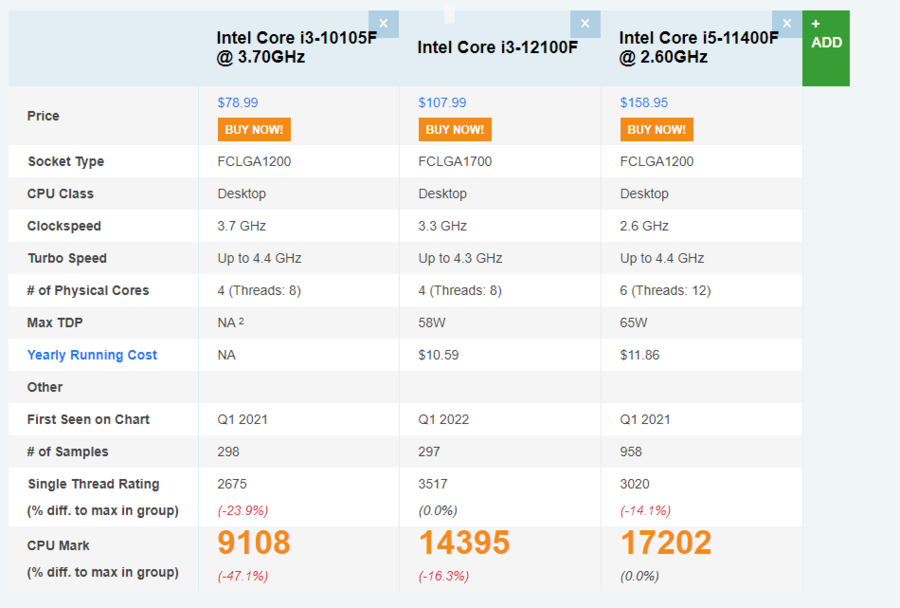Select the 17202 CPU Mark score
900x608 pixels.
pos(666,543)
